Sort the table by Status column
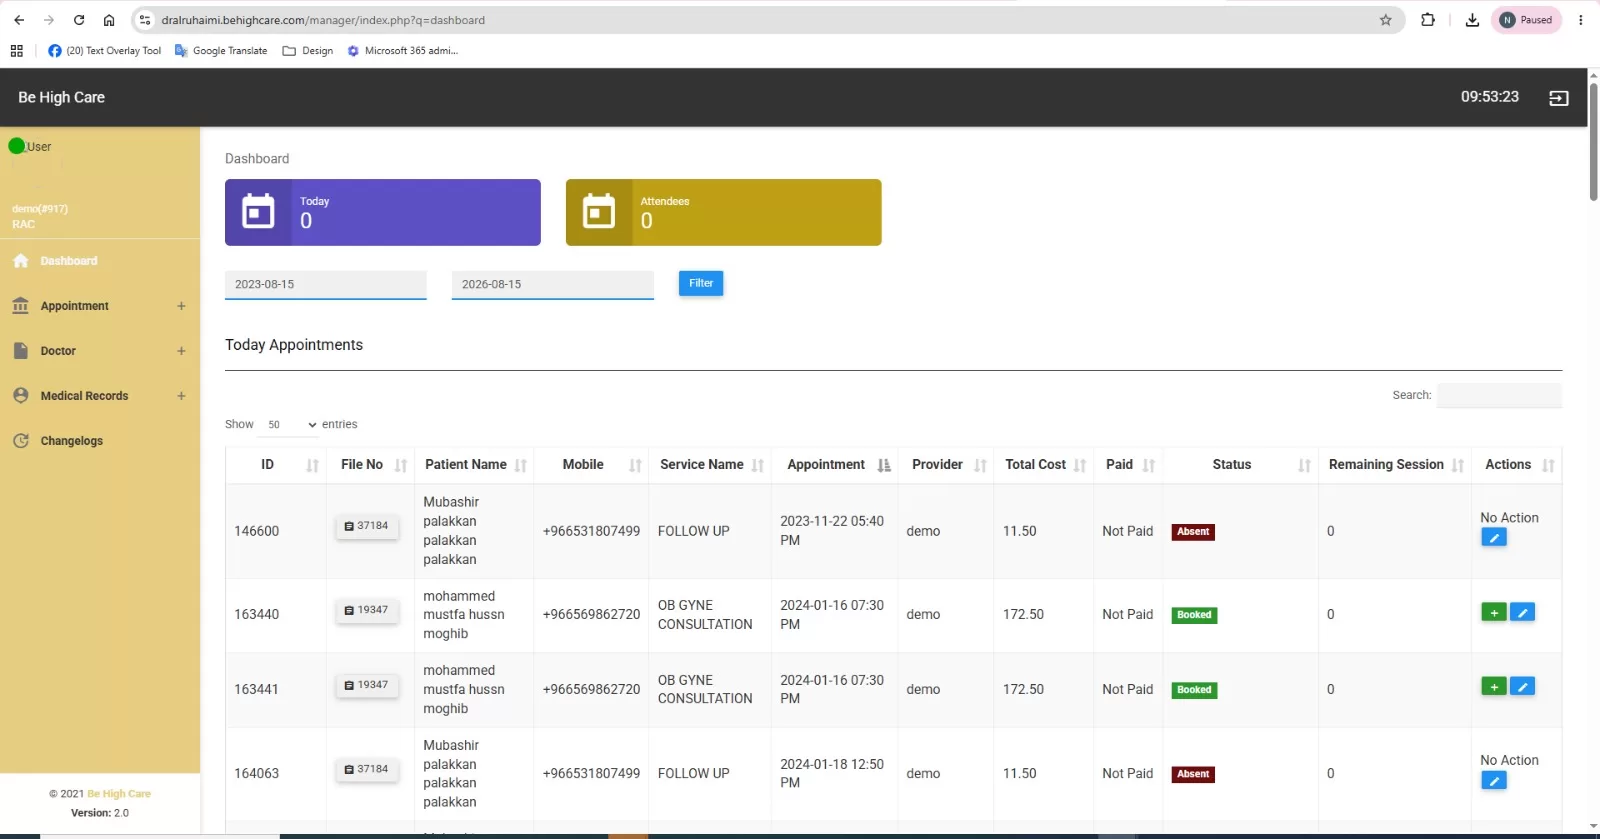Viewport: 1600px width, 839px height. pos(1240,465)
